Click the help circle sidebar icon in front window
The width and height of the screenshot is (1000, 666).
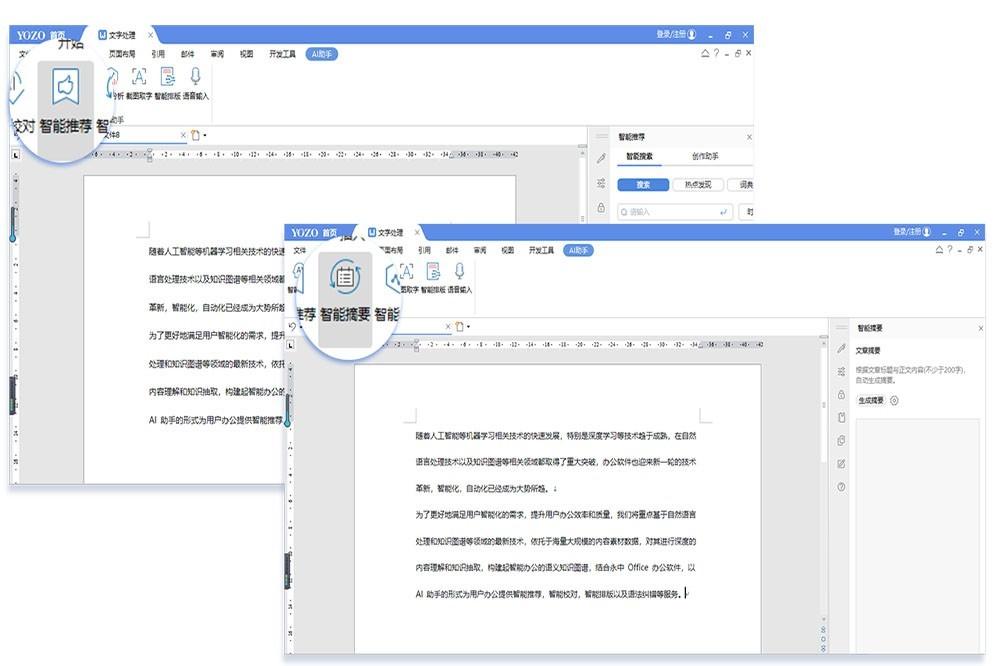(x=841, y=487)
